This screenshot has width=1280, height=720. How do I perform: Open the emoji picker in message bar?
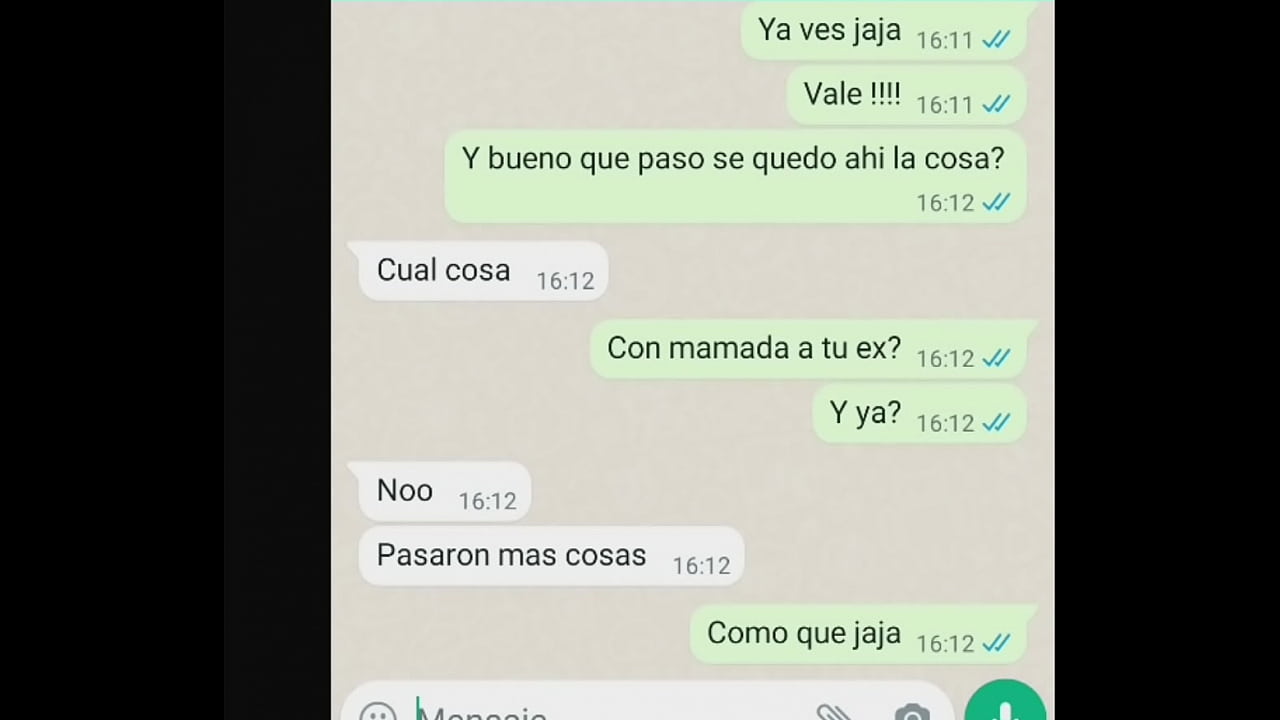click(x=377, y=713)
